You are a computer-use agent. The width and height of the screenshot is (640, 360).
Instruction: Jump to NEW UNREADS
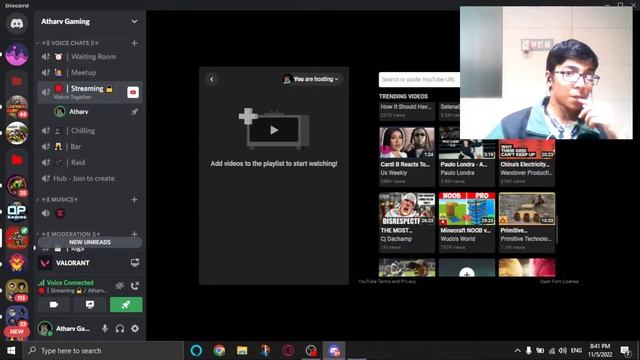[90, 242]
